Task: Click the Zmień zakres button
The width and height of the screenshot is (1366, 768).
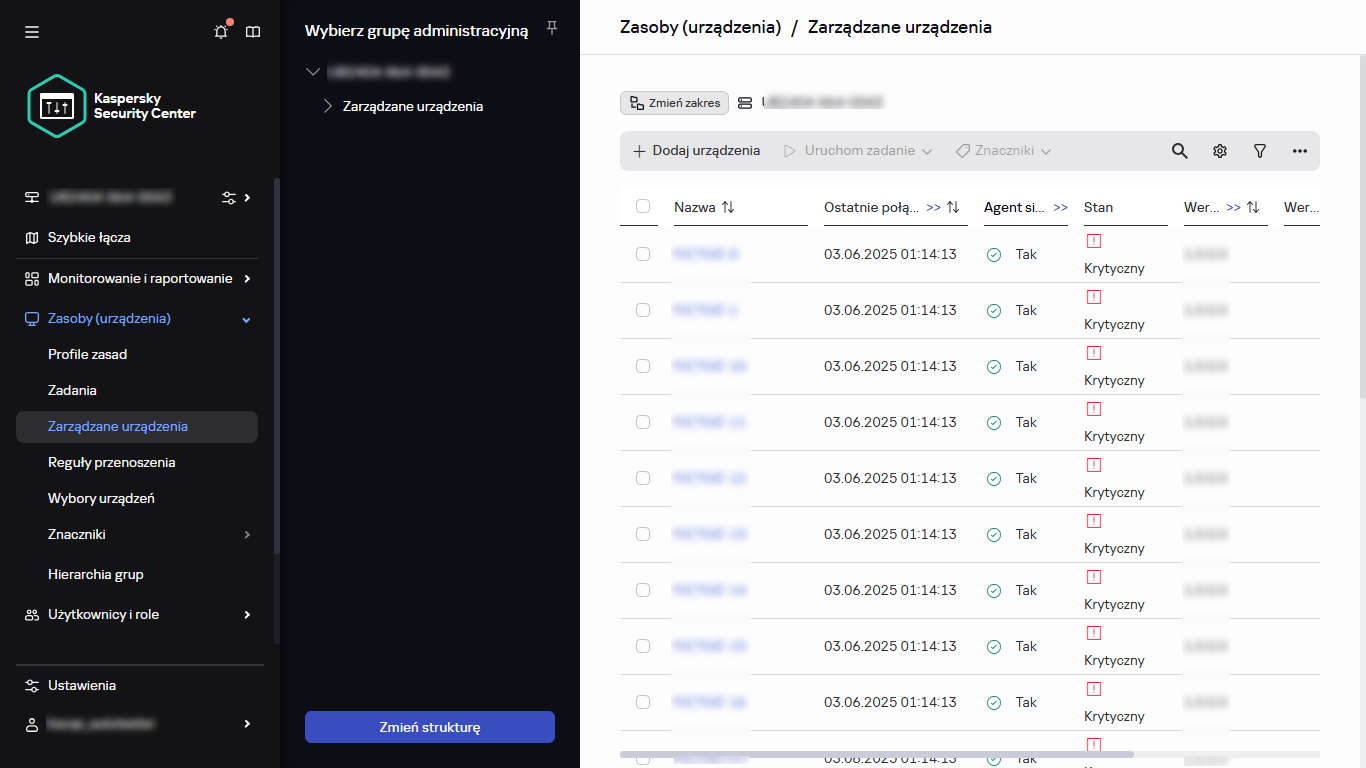Action: [674, 102]
